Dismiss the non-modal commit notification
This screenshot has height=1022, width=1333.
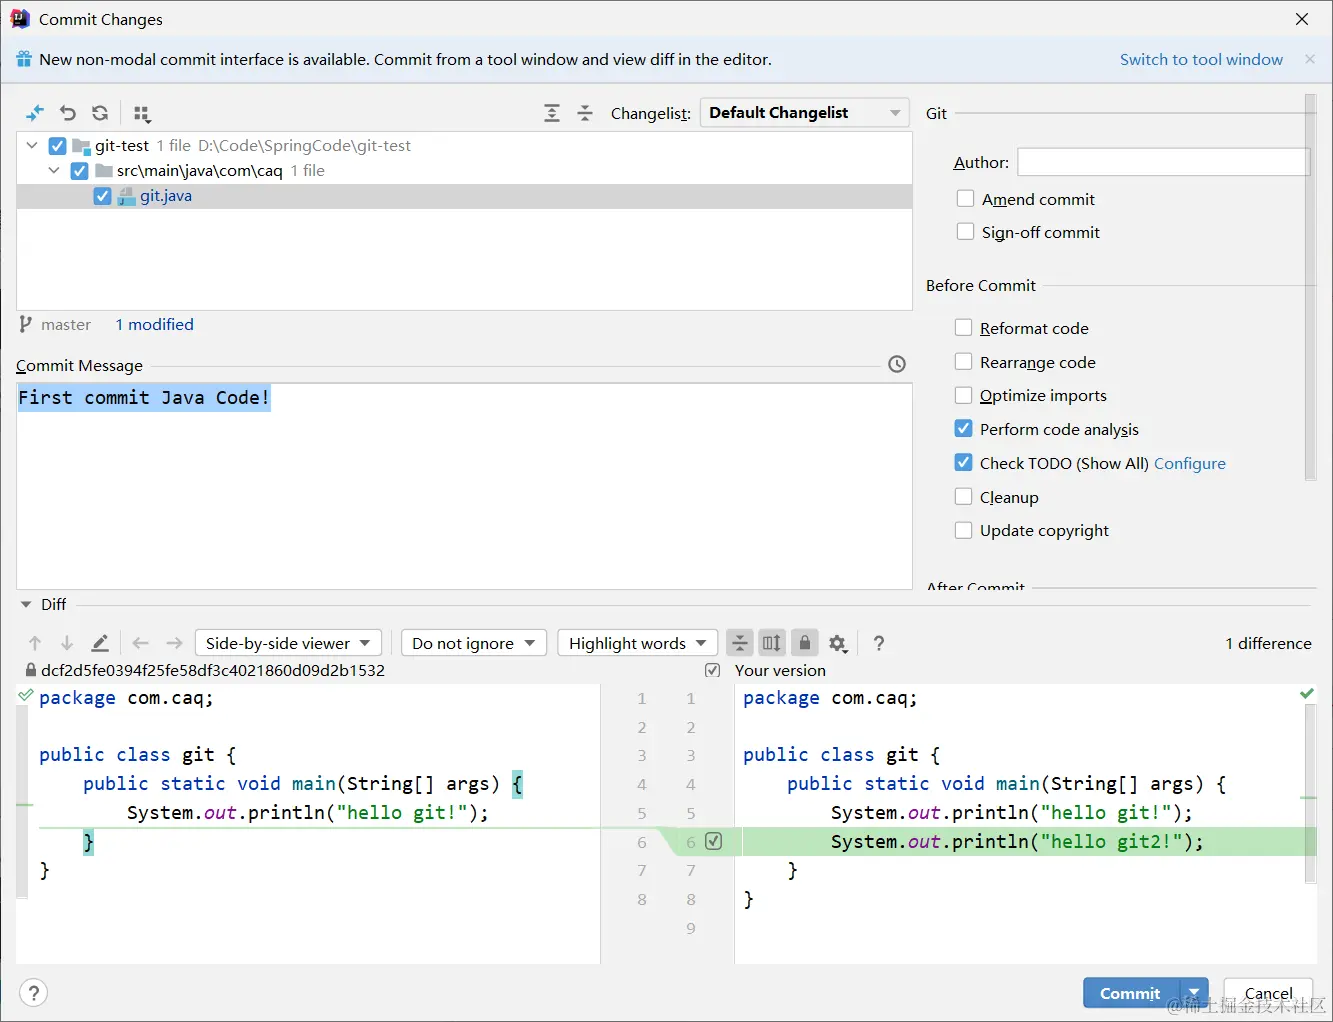click(1310, 59)
